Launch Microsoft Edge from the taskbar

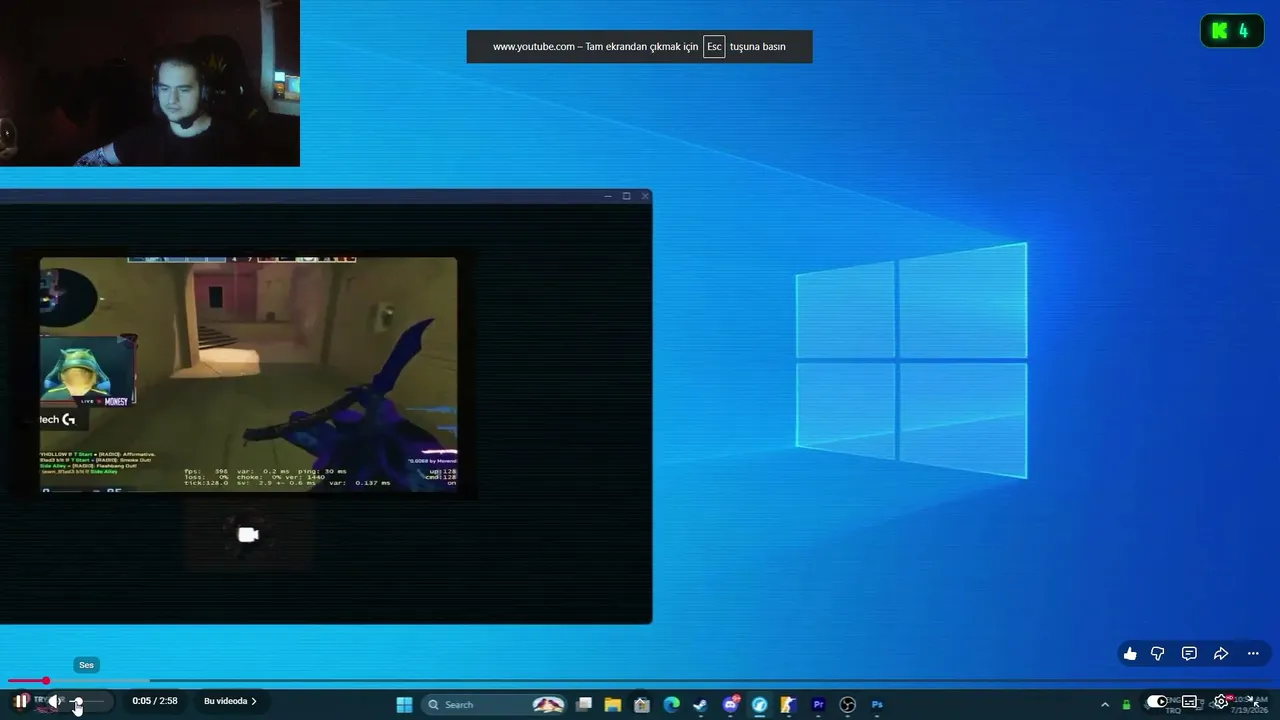tap(672, 705)
